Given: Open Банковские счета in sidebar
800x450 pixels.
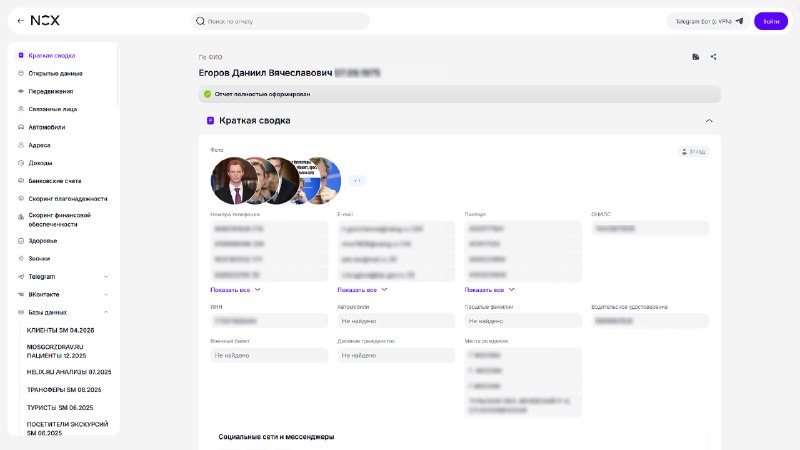Looking at the screenshot, I should pyautogui.click(x=55, y=181).
